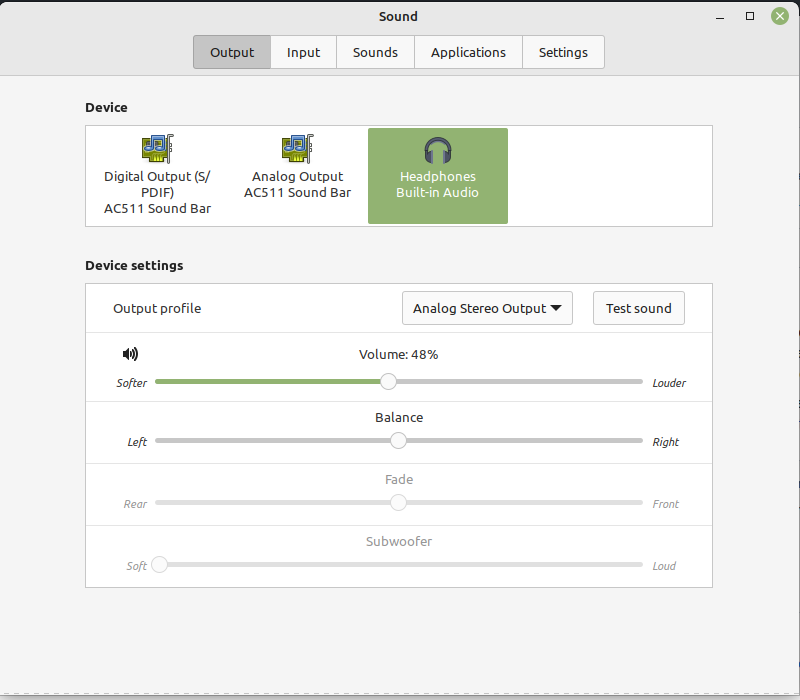Open the Sounds tab
800x700 pixels.
pyautogui.click(x=374, y=52)
